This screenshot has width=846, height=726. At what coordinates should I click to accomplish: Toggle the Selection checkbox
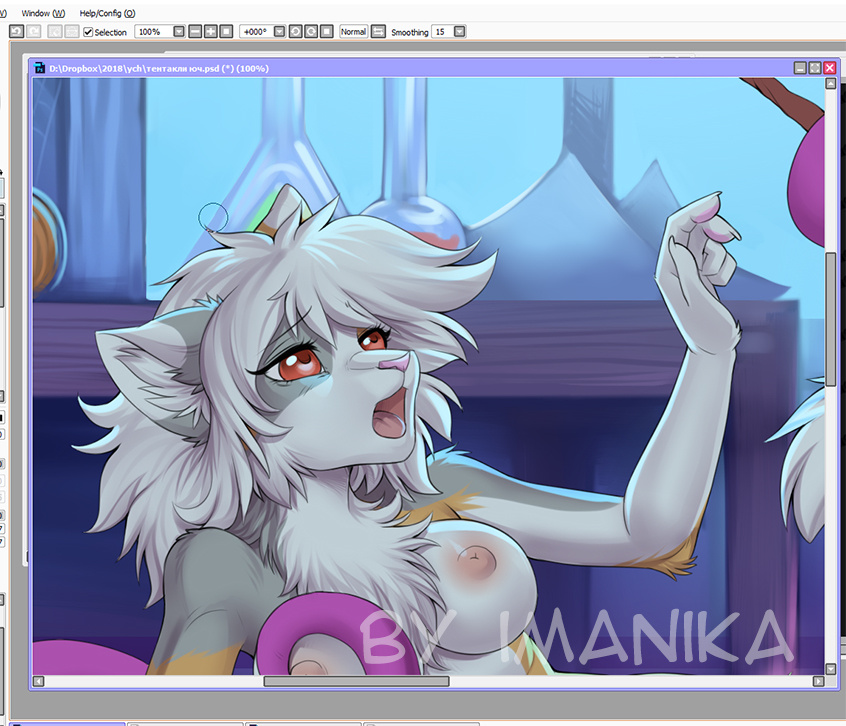[x=88, y=32]
